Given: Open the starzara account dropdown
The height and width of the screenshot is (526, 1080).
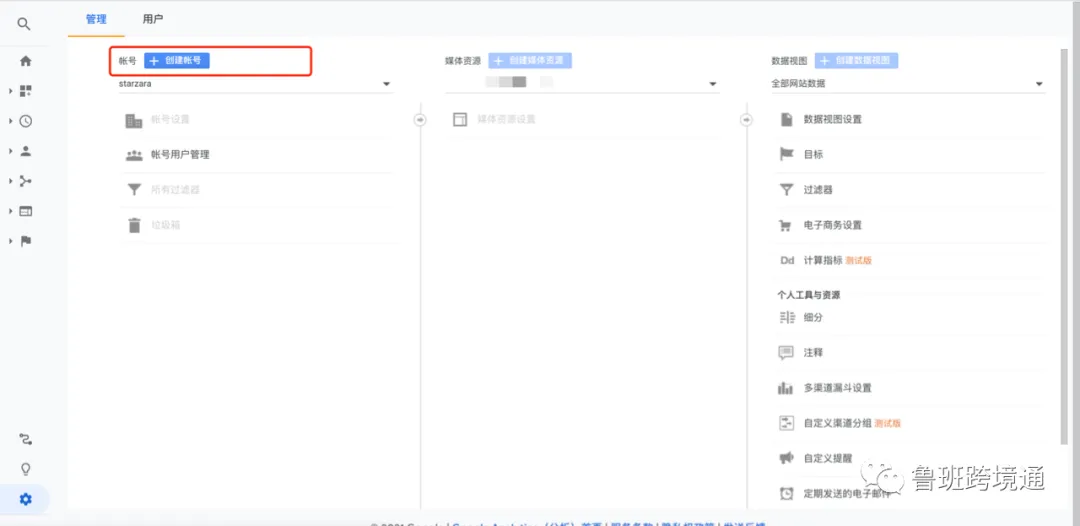Looking at the screenshot, I should click(x=256, y=84).
